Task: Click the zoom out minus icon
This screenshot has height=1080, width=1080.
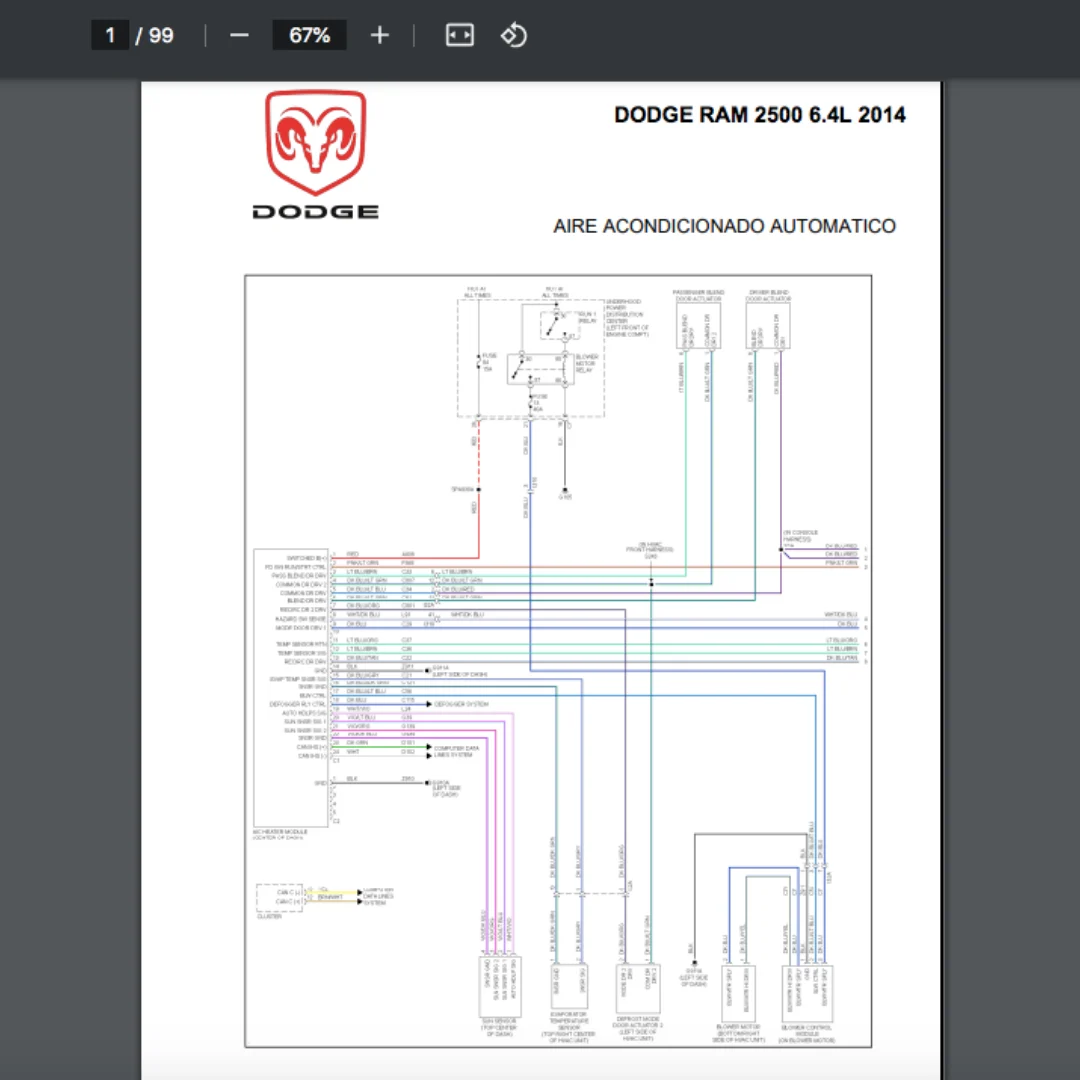Action: (239, 35)
